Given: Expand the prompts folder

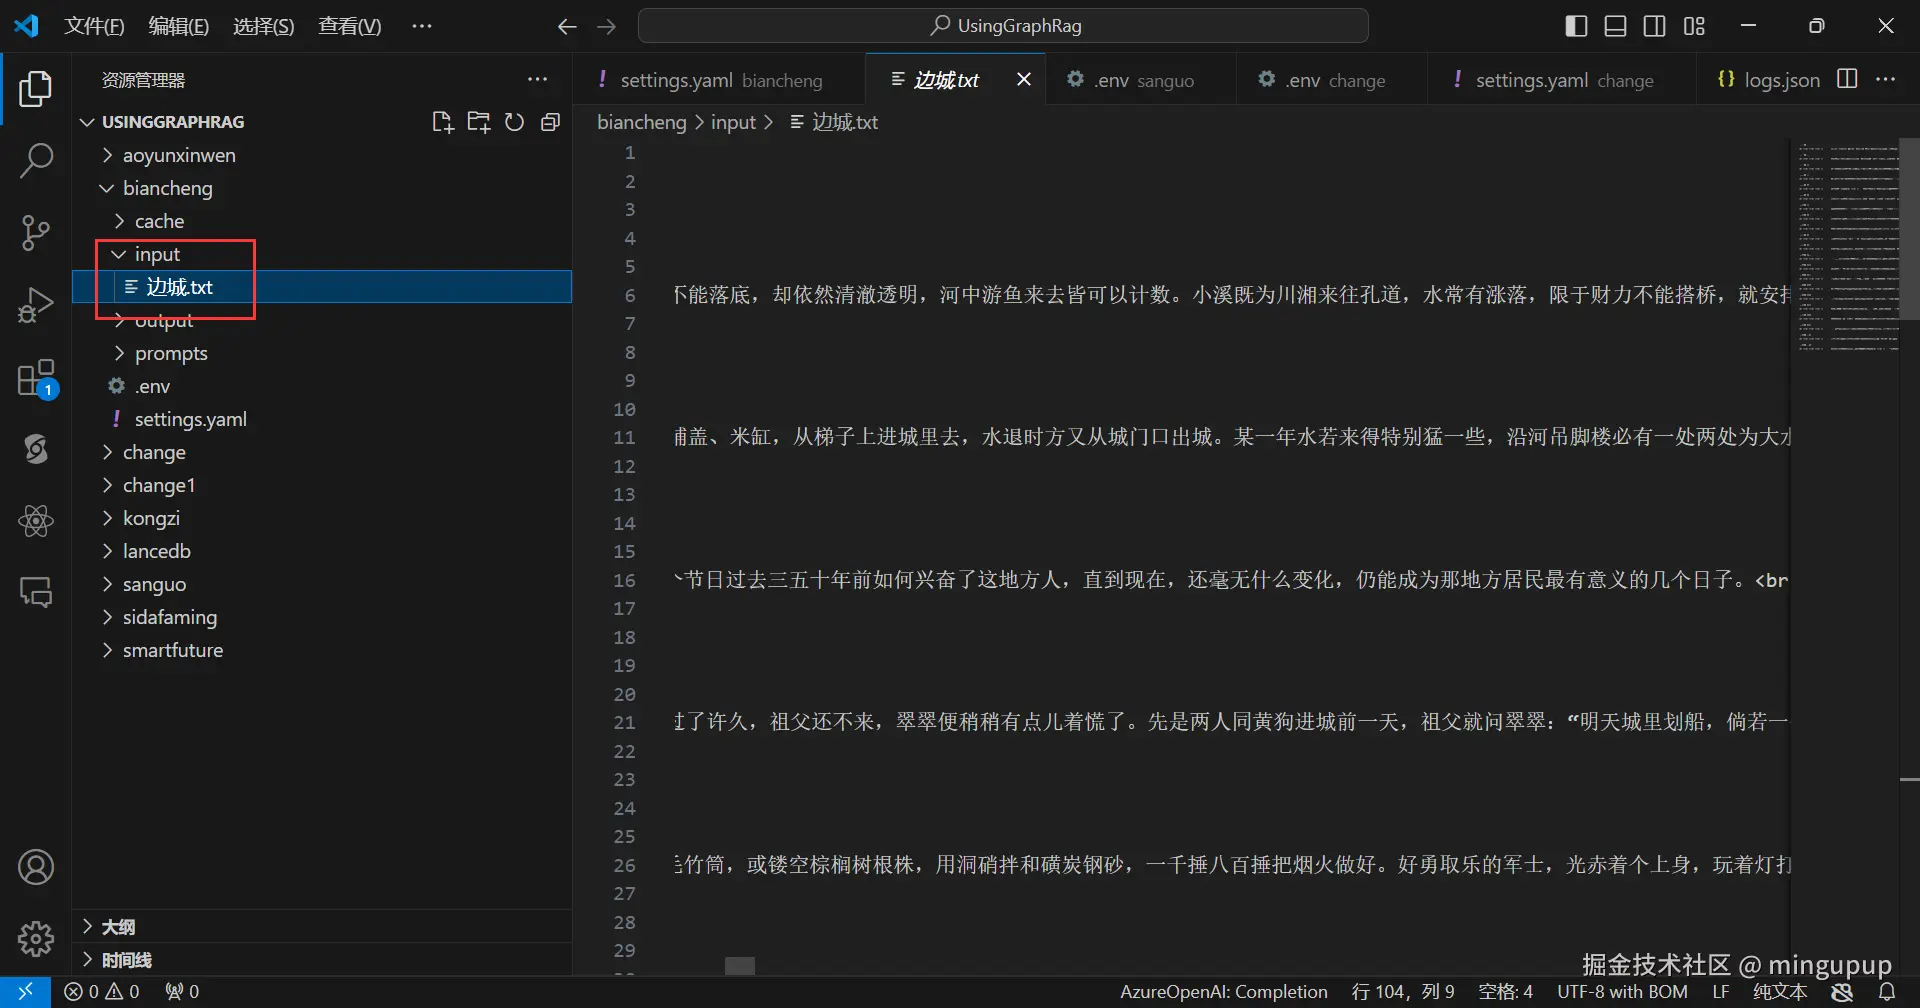Looking at the screenshot, I should 322,353.
